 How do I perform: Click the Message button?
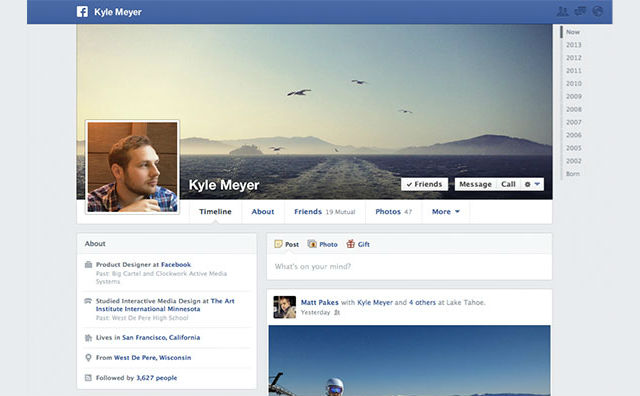tap(476, 184)
